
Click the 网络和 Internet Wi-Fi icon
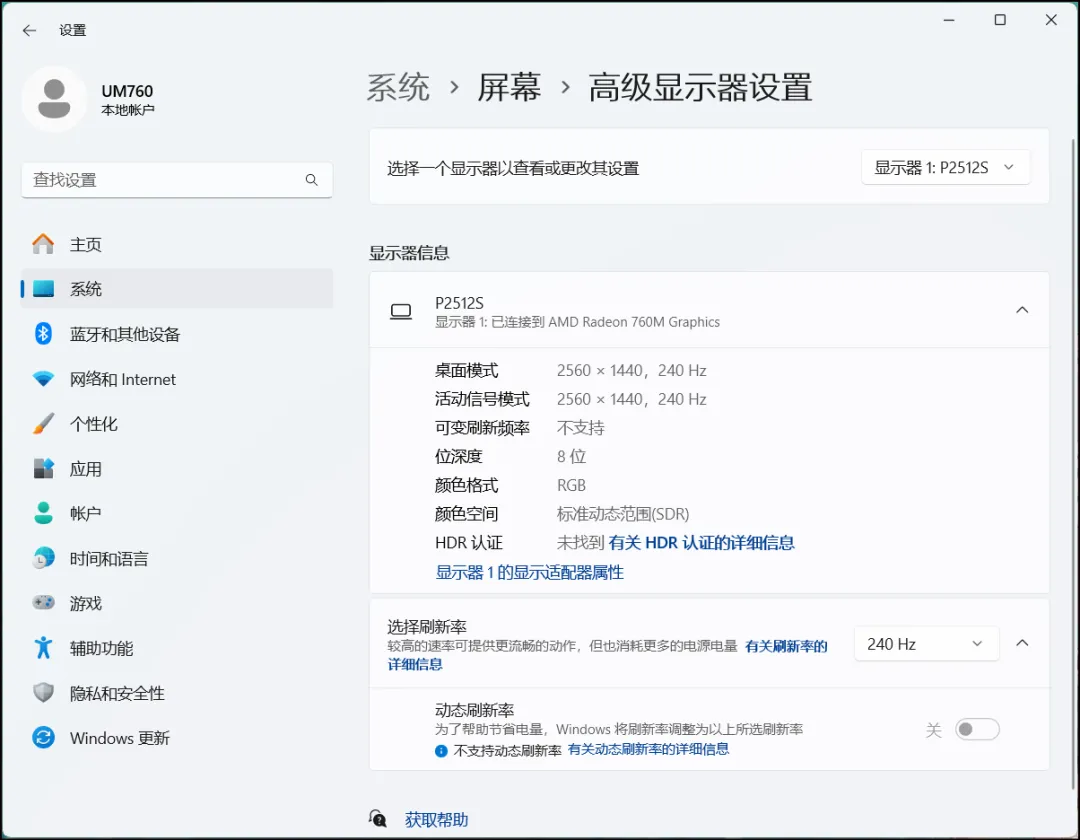click(x=43, y=379)
